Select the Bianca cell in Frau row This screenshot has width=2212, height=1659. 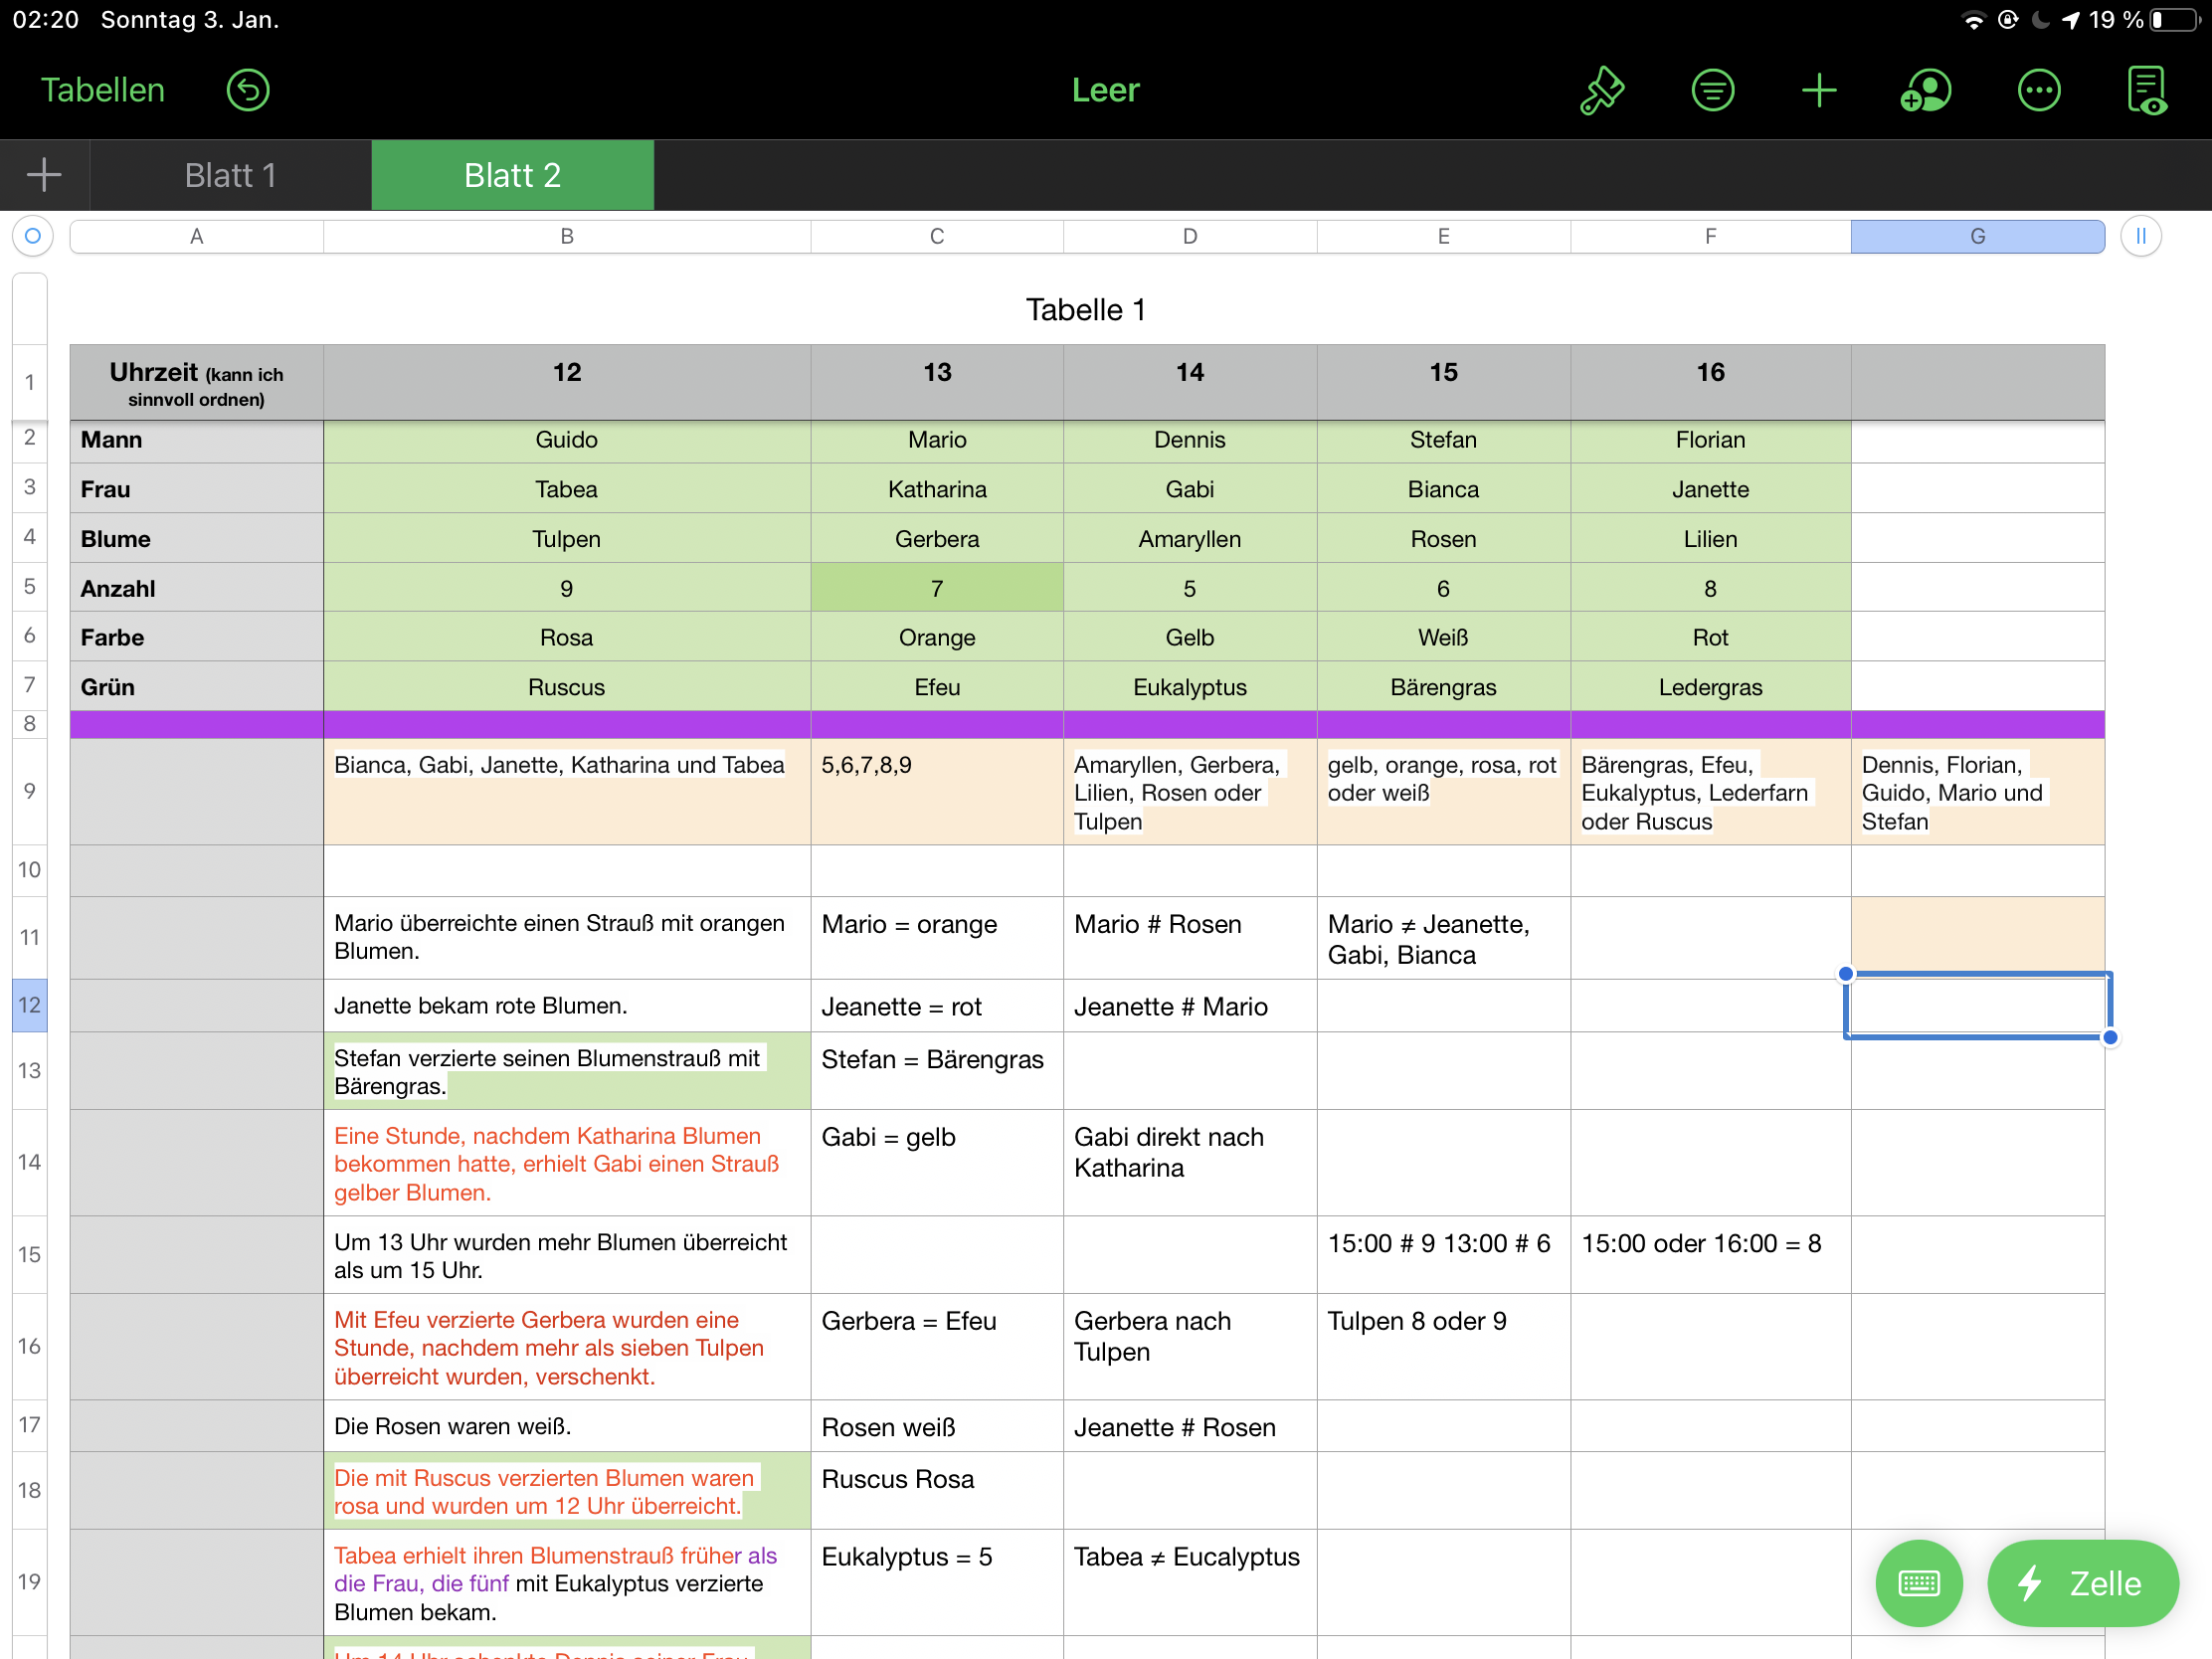[1443, 489]
